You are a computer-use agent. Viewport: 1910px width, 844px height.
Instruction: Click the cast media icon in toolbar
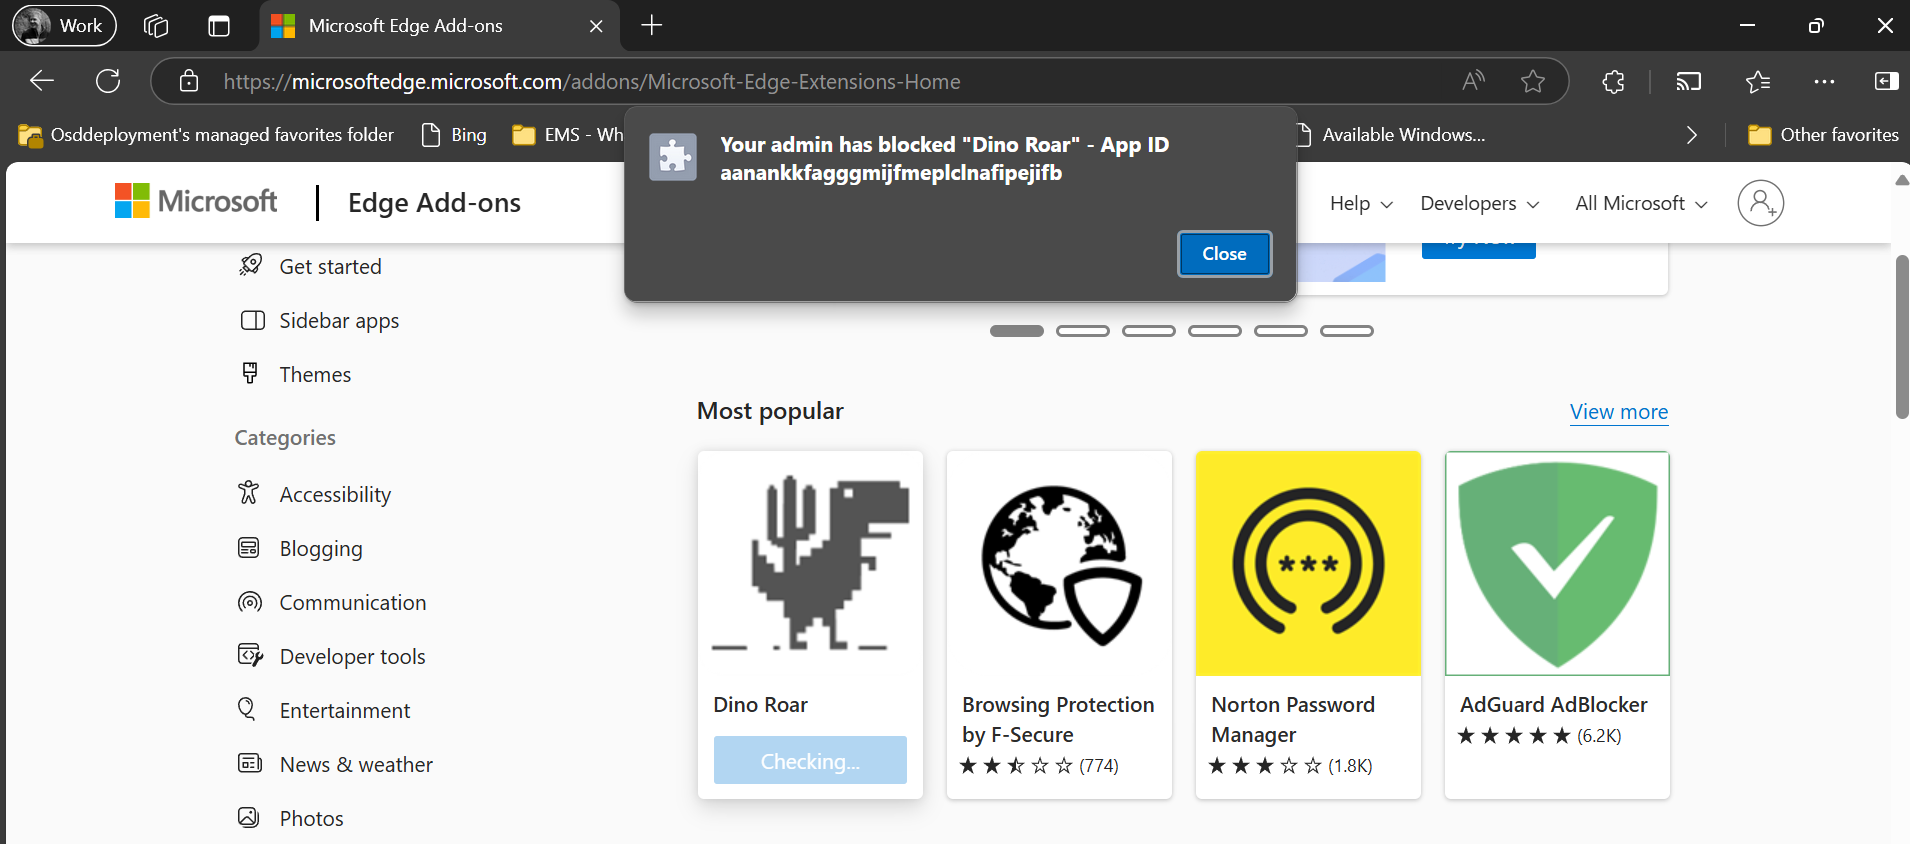tap(1688, 82)
